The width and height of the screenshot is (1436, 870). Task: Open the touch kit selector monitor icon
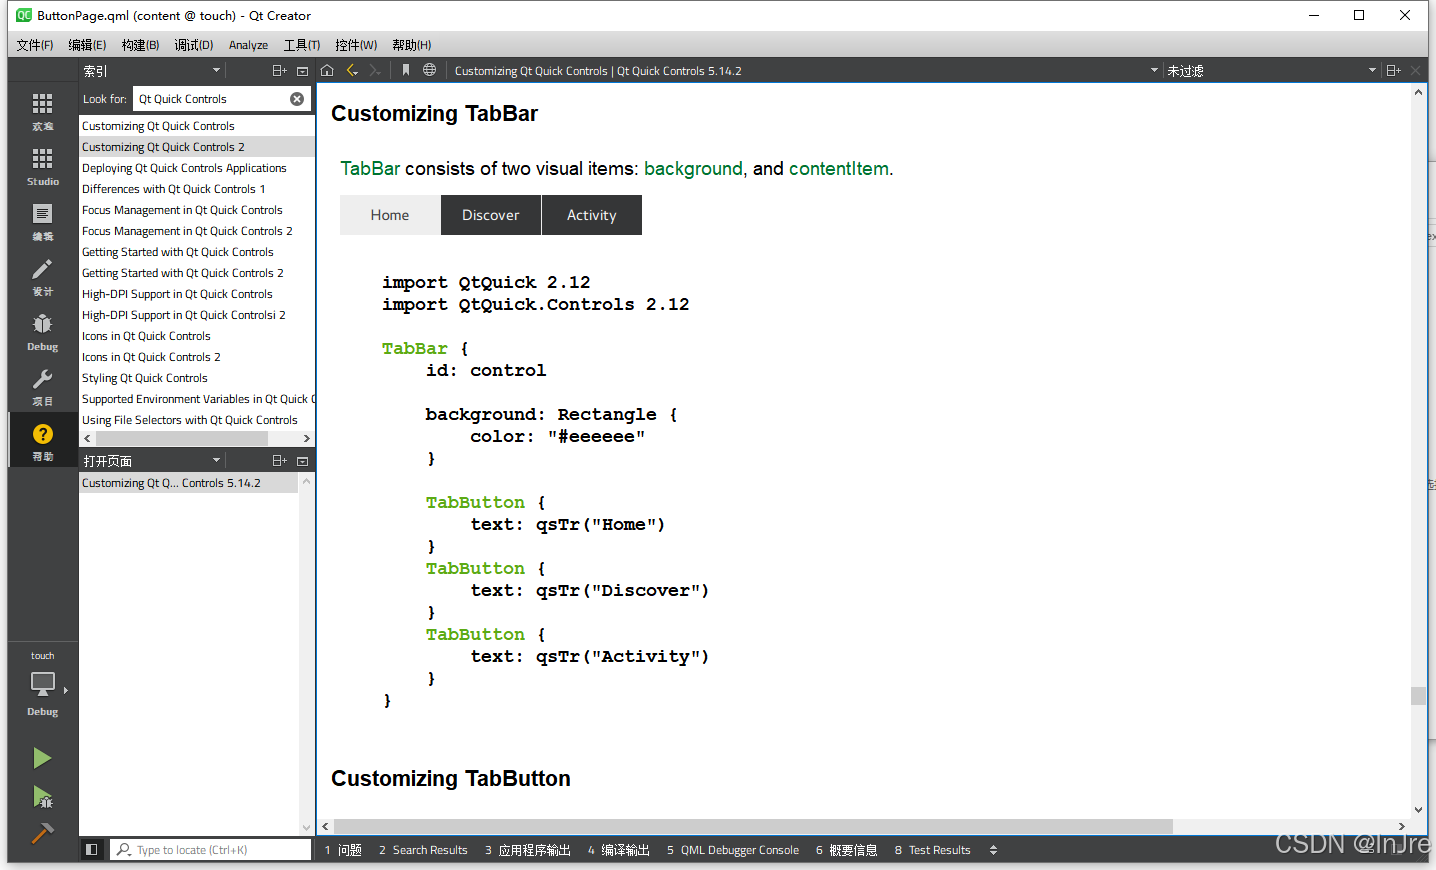click(x=42, y=684)
